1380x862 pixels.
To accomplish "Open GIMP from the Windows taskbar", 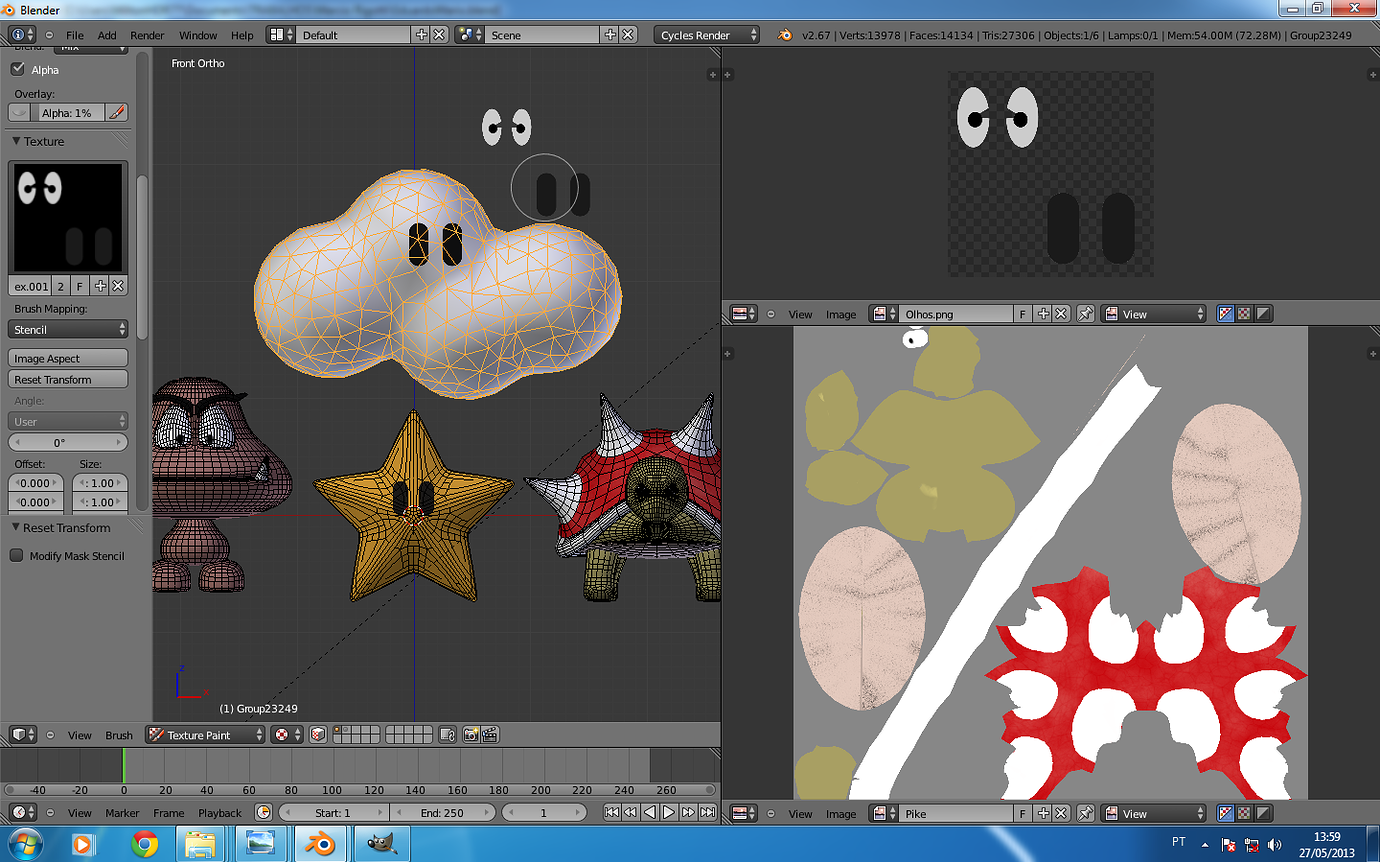I will pyautogui.click(x=380, y=844).
